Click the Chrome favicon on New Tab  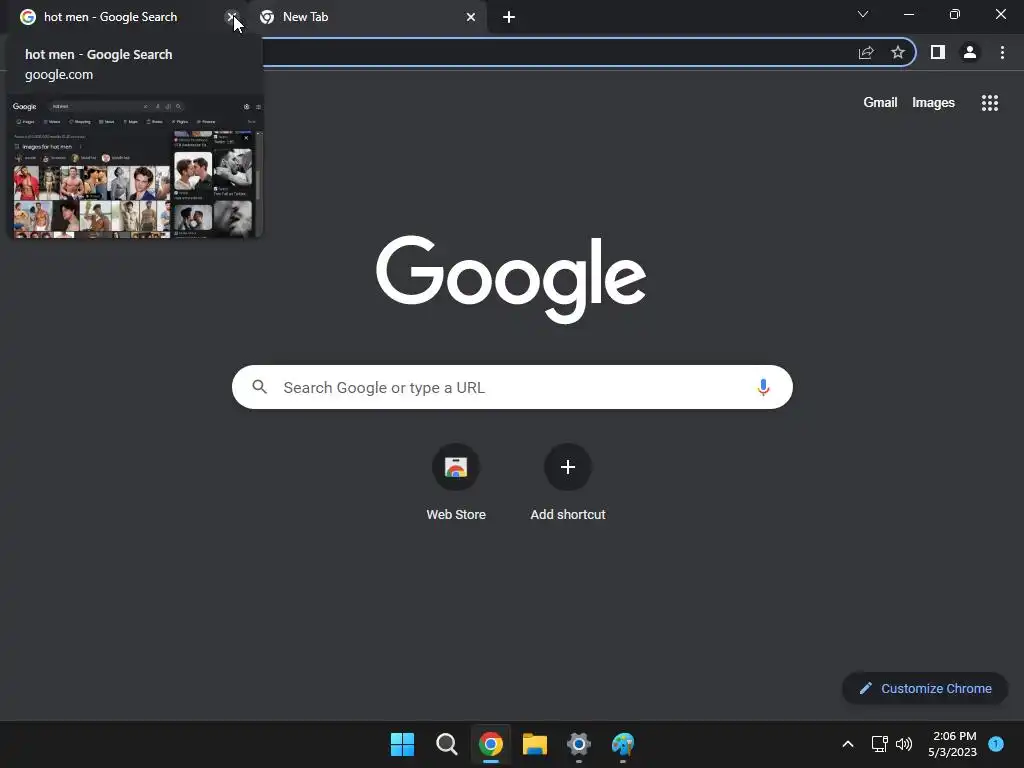pos(267,17)
